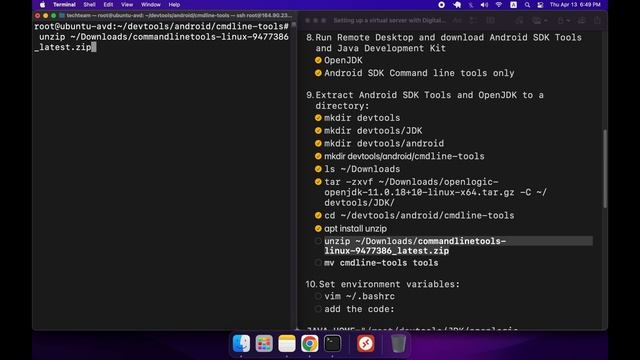
Task: Toggle the 'mkdir devtools/JDK' checklist circle
Action: (x=318, y=131)
